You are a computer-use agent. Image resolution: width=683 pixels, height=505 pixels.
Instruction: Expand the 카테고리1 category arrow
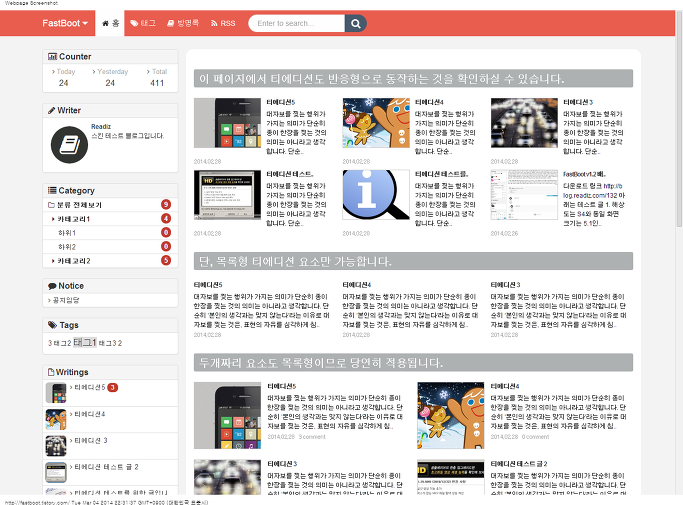point(53,219)
